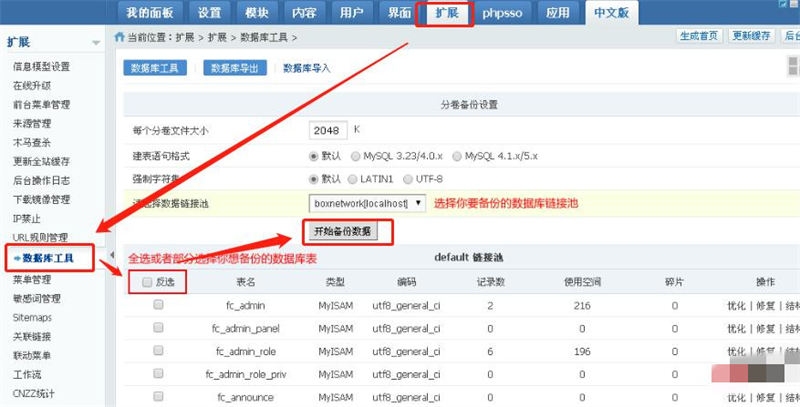Open the 数据库导入 link
800x407 pixels.
click(307, 68)
